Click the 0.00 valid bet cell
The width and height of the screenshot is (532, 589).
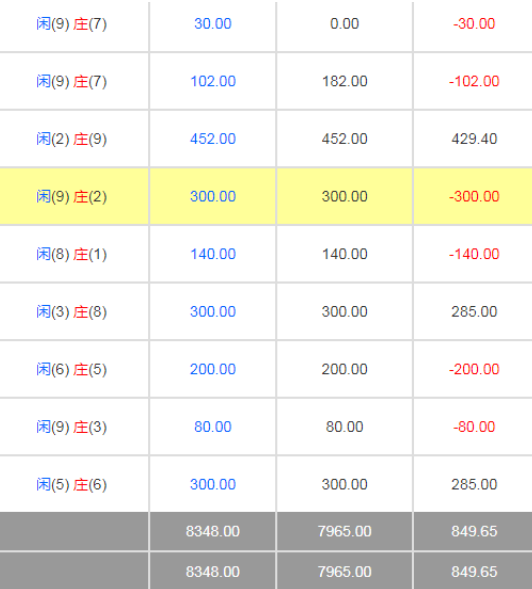tap(345, 24)
